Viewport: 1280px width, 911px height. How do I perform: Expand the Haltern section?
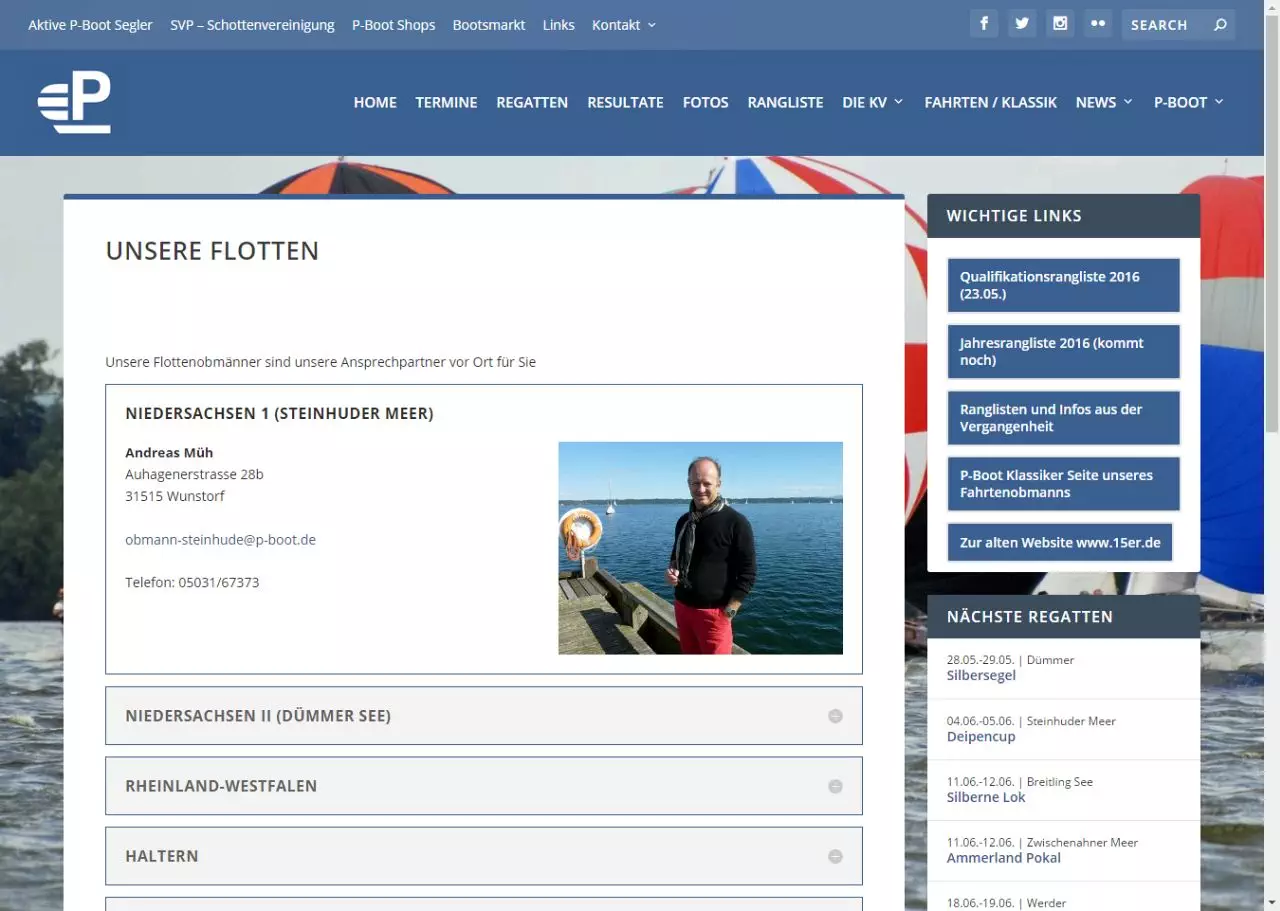point(484,856)
